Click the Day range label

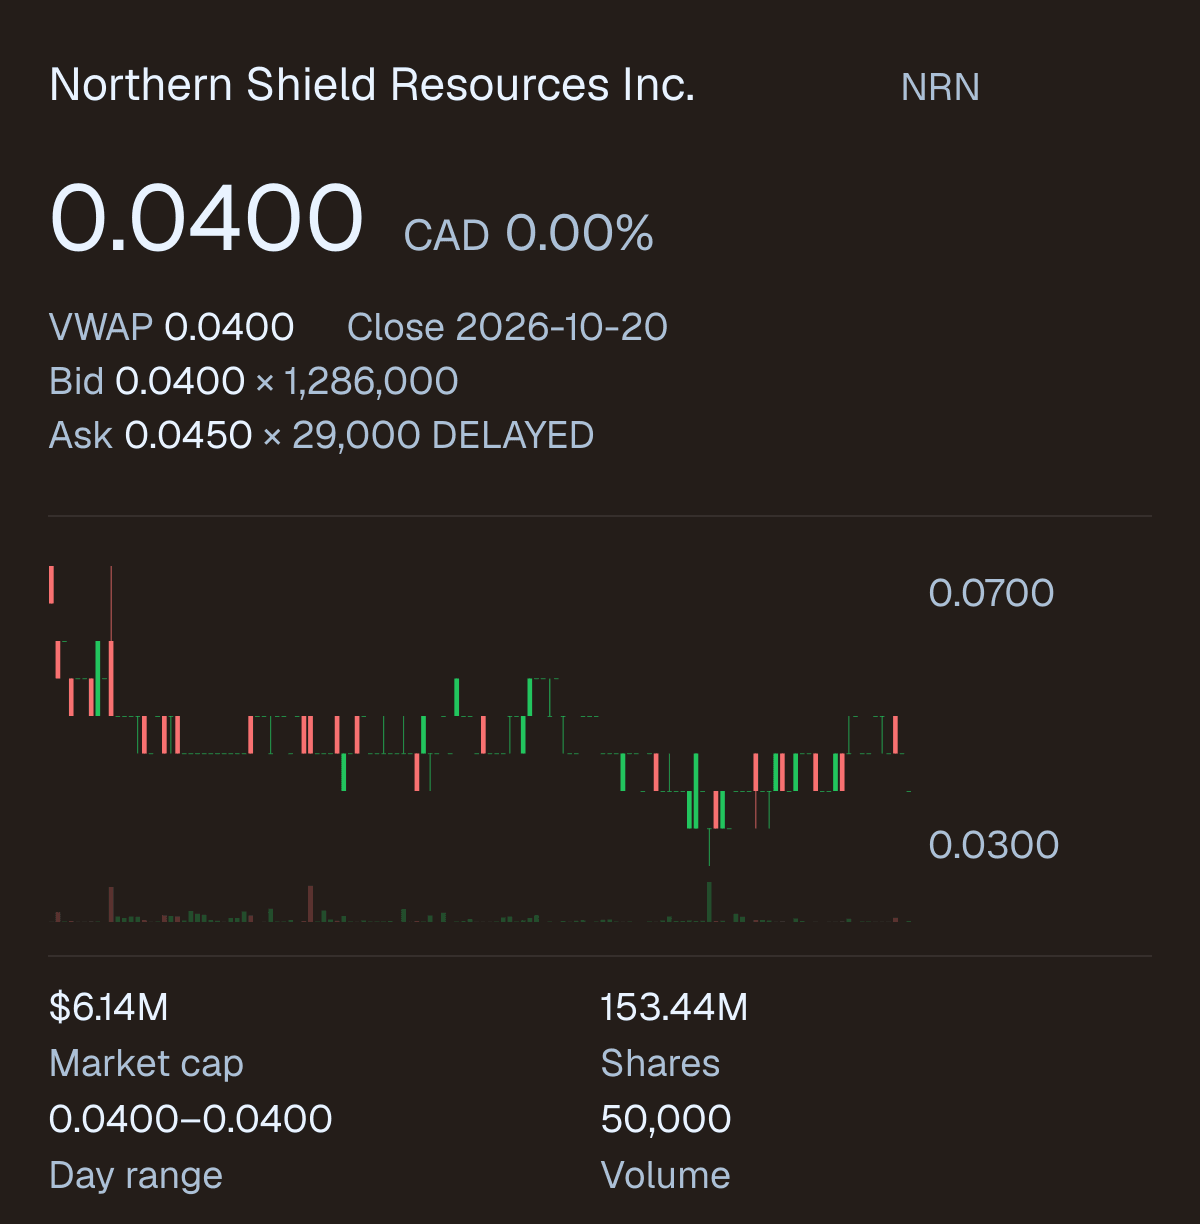tap(136, 1175)
